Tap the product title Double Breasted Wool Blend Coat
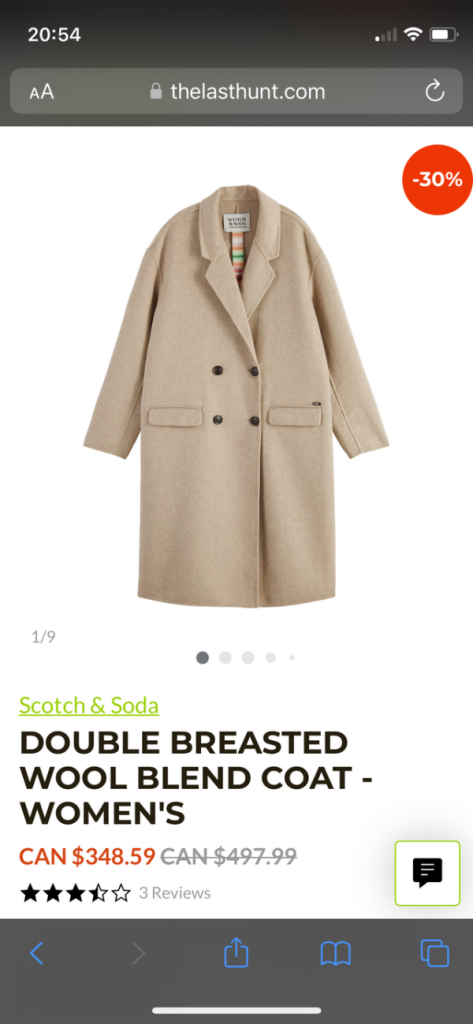This screenshot has height=1024, width=473. click(196, 778)
